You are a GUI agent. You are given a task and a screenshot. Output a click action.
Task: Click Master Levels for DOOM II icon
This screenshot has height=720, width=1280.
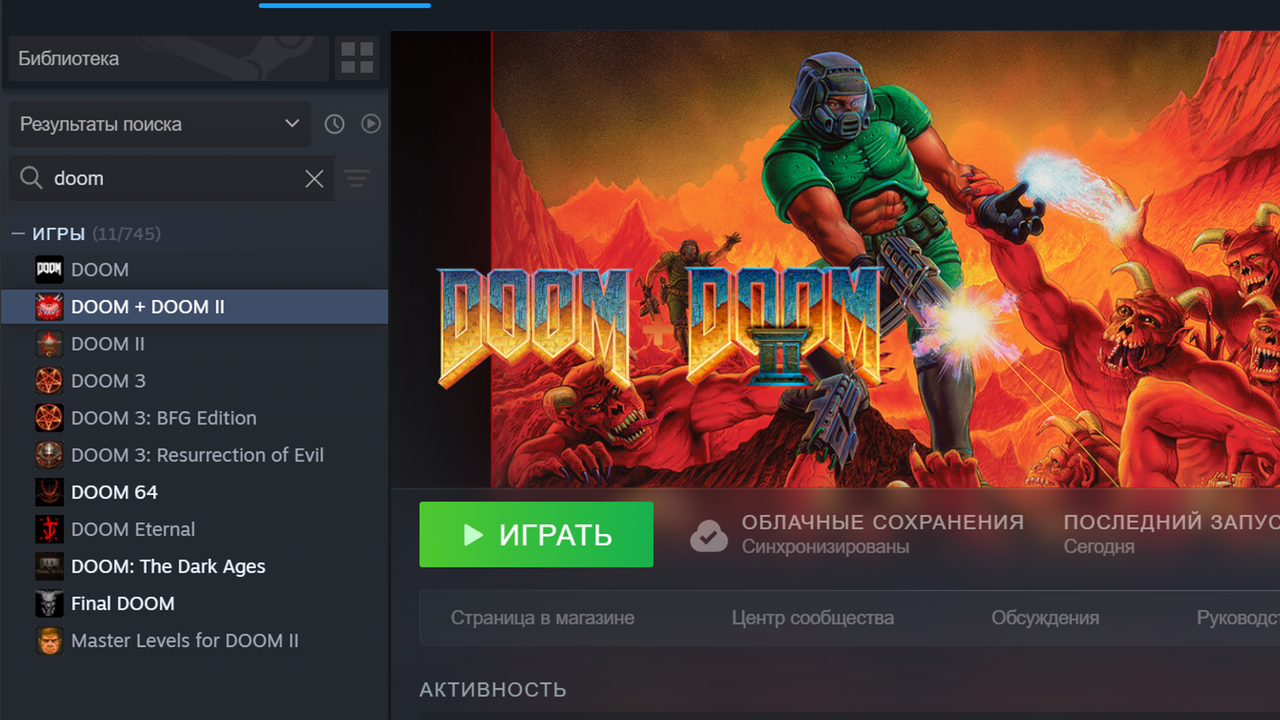49,640
